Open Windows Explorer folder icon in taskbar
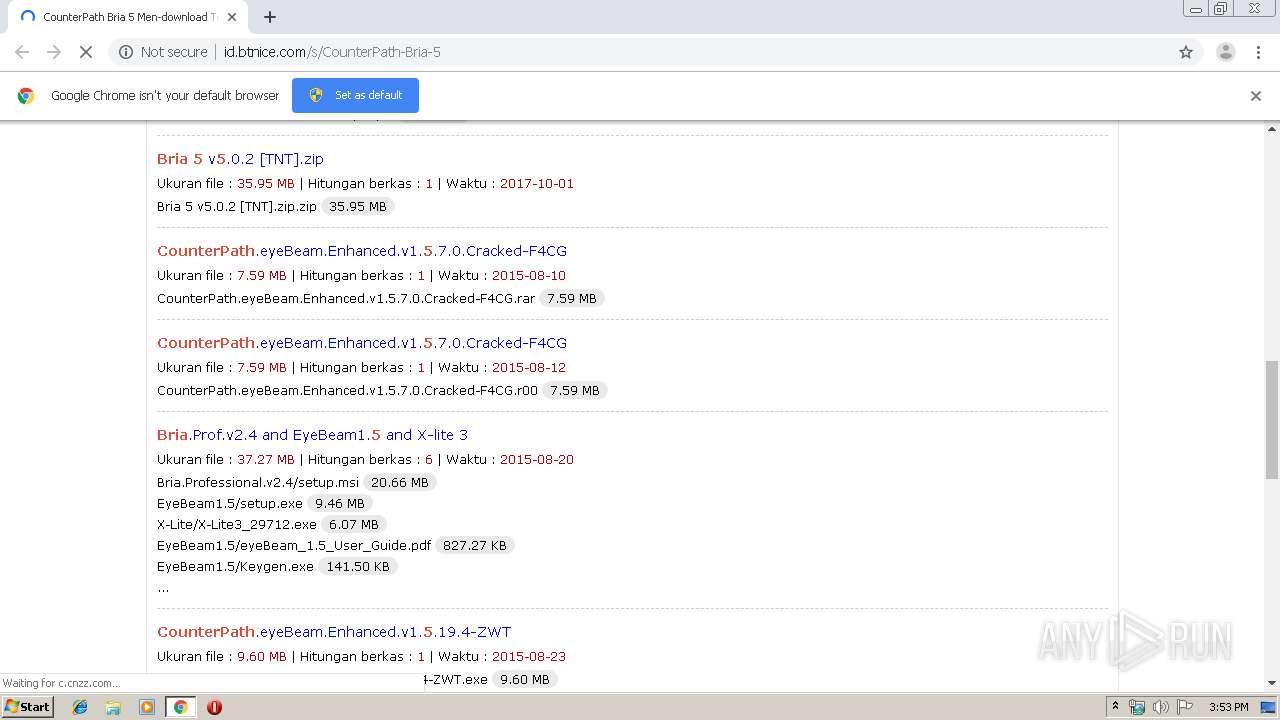This screenshot has width=1280, height=720. (x=113, y=707)
